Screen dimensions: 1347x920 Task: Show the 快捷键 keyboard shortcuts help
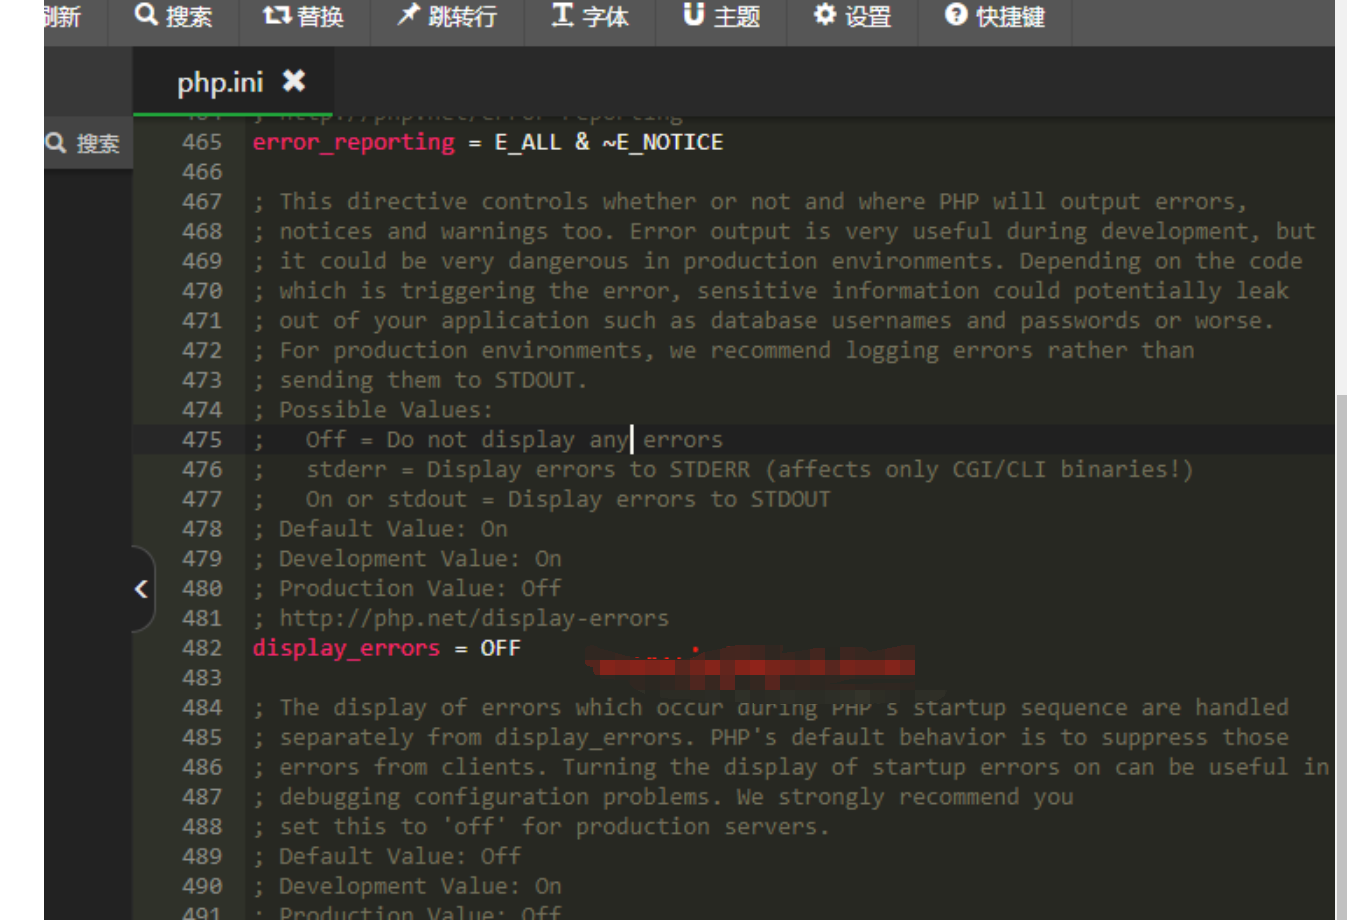point(995,17)
